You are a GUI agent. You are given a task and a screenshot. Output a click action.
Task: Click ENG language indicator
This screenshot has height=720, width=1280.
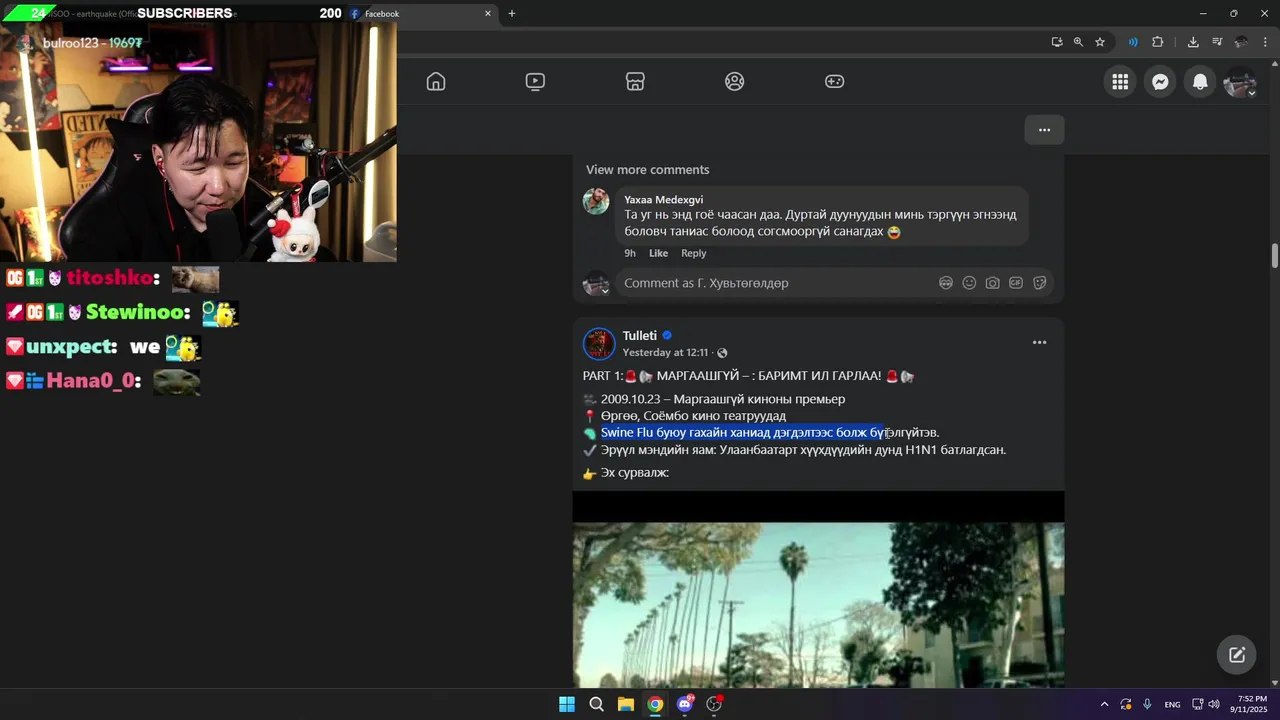pyautogui.click(x=1172, y=704)
